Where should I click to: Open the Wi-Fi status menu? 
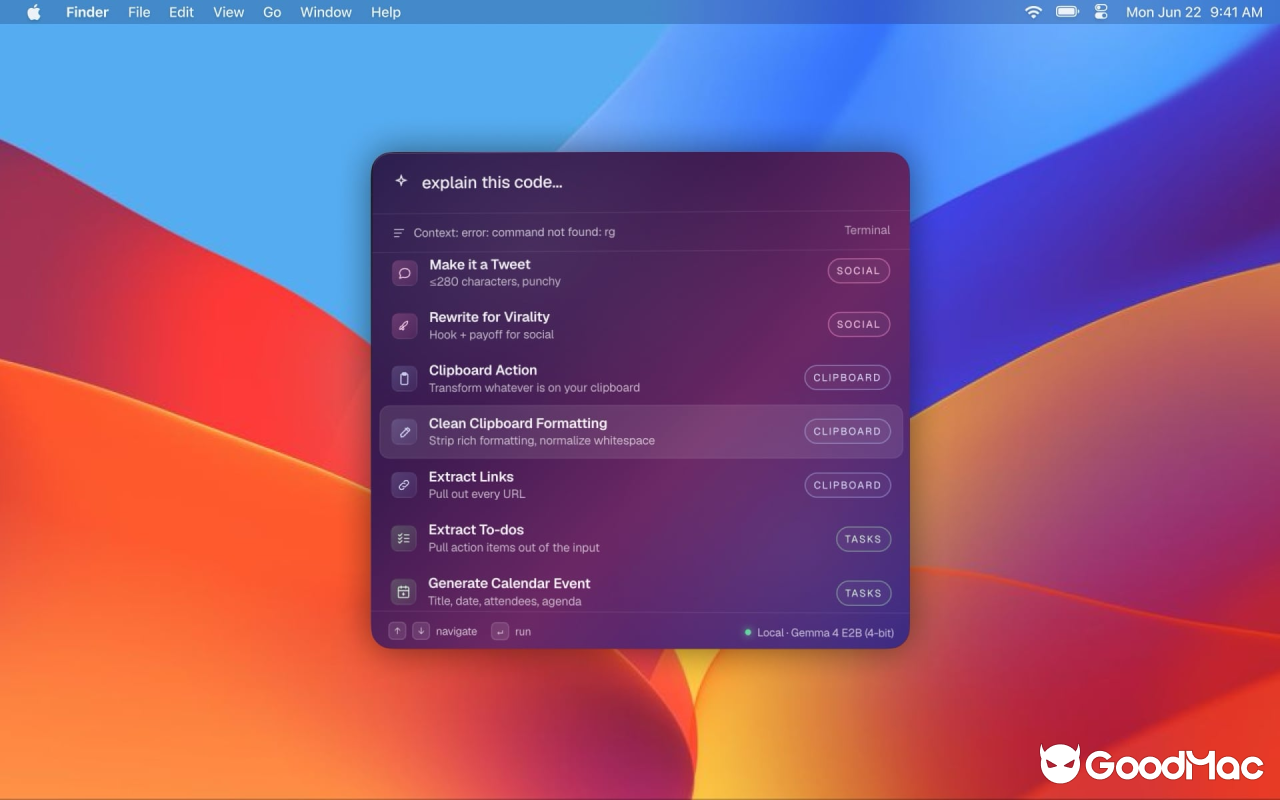(x=1034, y=12)
